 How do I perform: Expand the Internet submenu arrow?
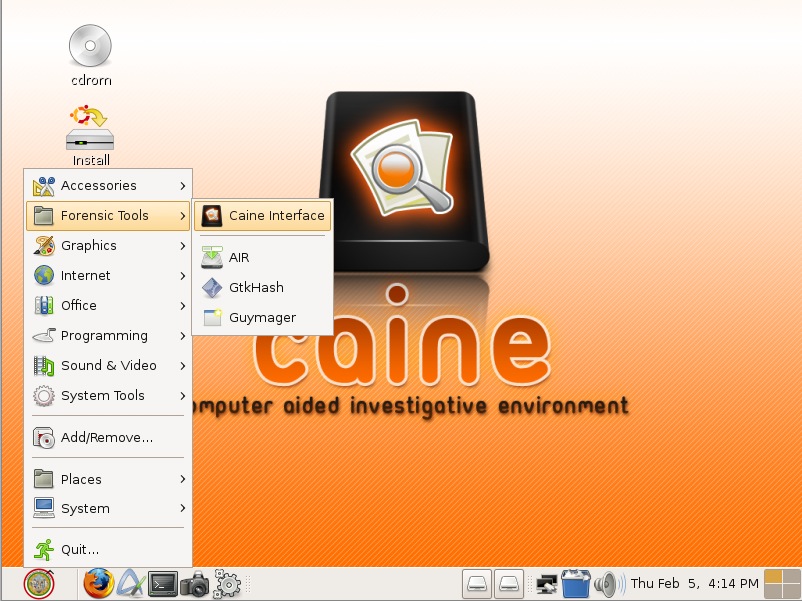click(183, 276)
